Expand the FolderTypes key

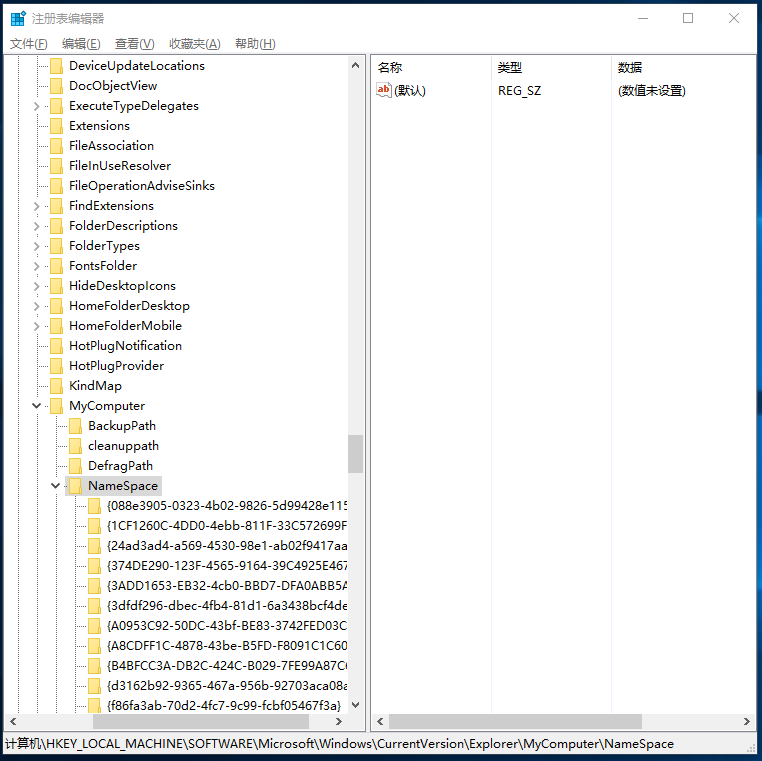click(x=36, y=246)
